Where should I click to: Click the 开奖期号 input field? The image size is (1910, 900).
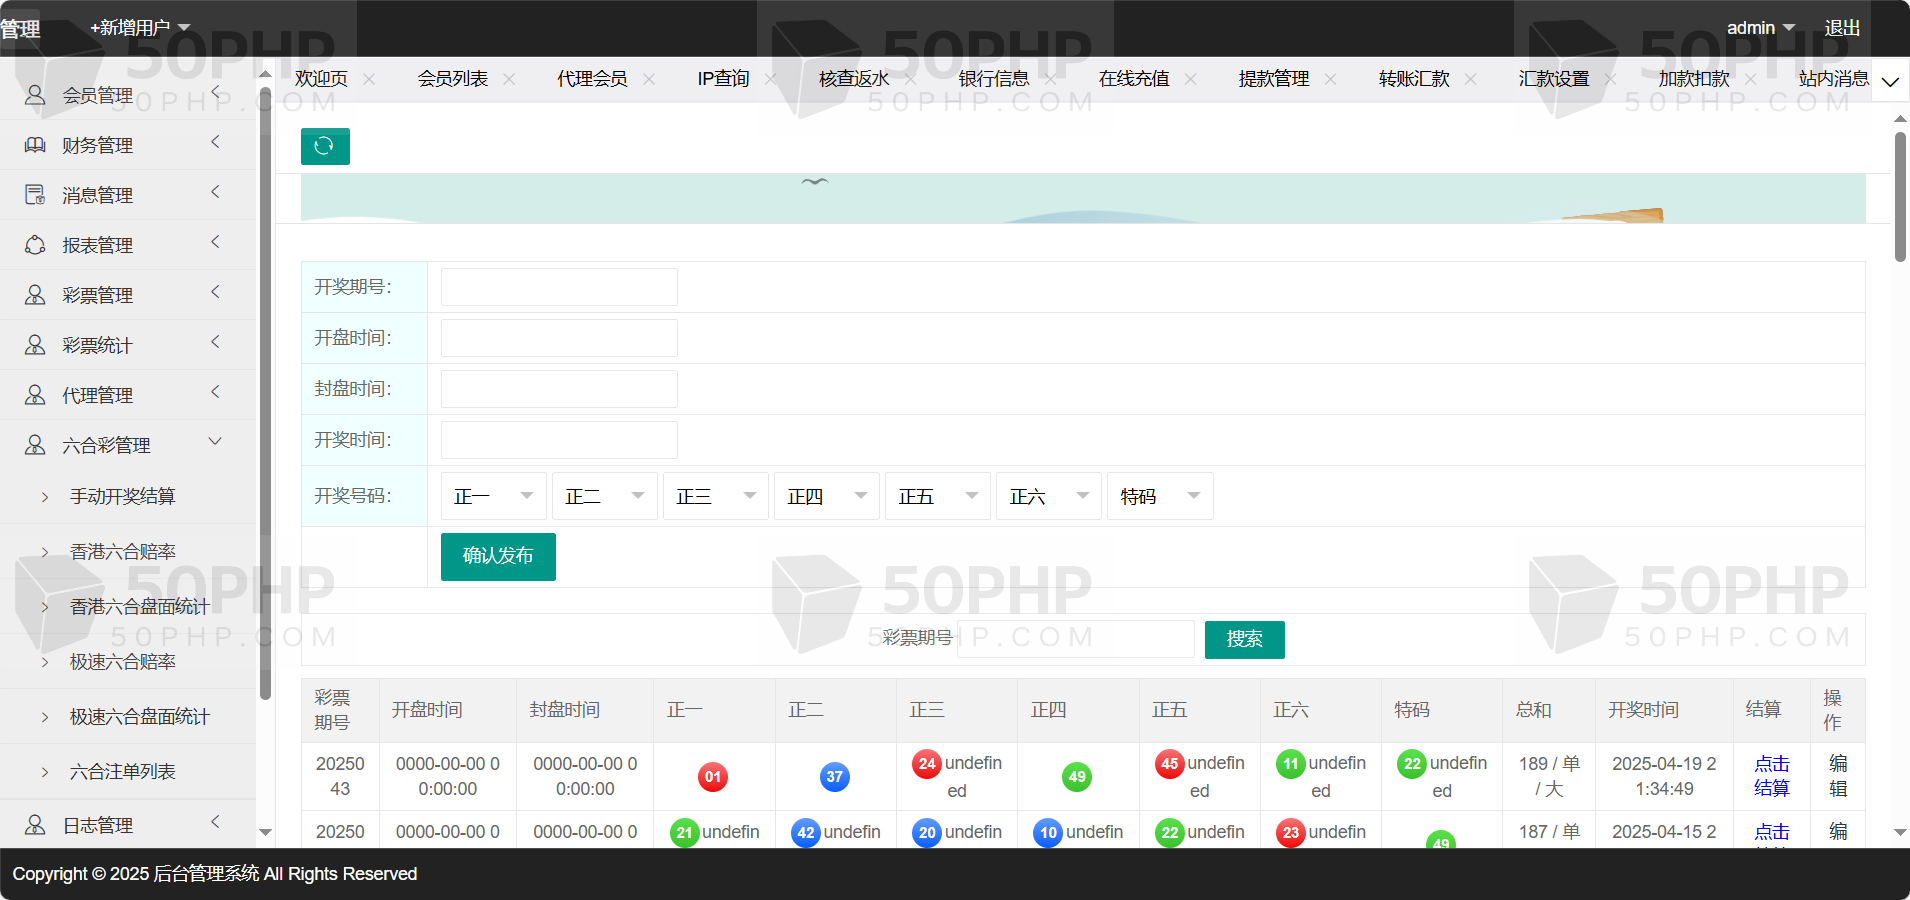click(x=559, y=287)
